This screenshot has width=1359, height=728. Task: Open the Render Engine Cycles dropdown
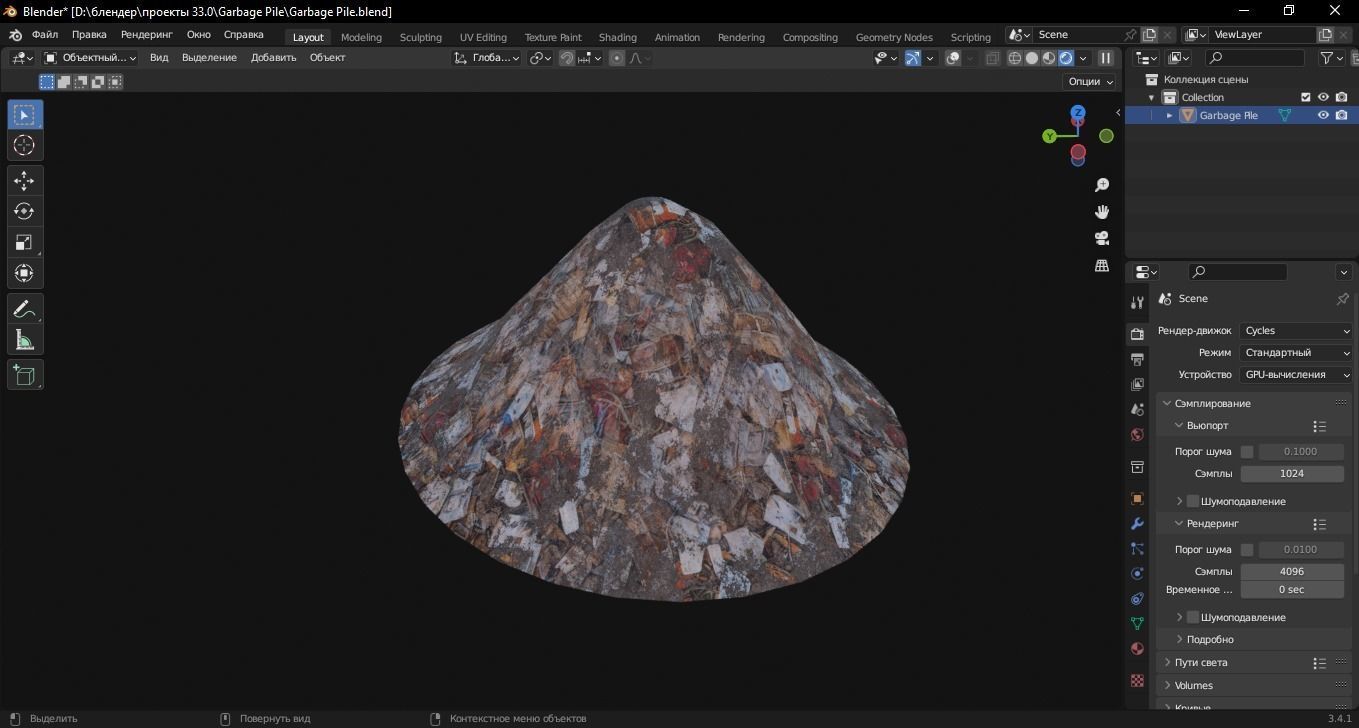(1297, 330)
